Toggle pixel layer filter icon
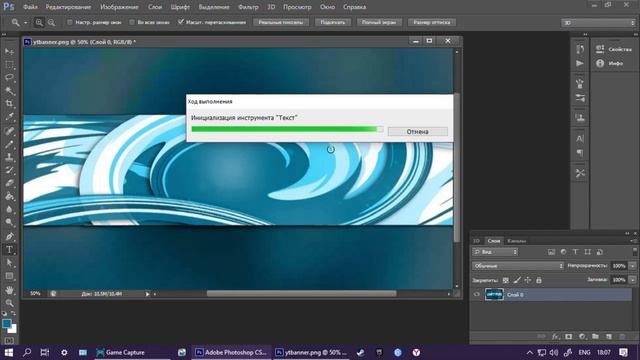Viewport: 640px width, 360px height. [551, 252]
